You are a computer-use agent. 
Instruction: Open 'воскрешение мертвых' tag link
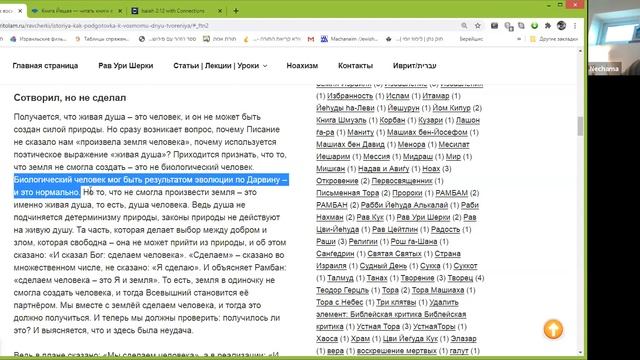(396, 351)
